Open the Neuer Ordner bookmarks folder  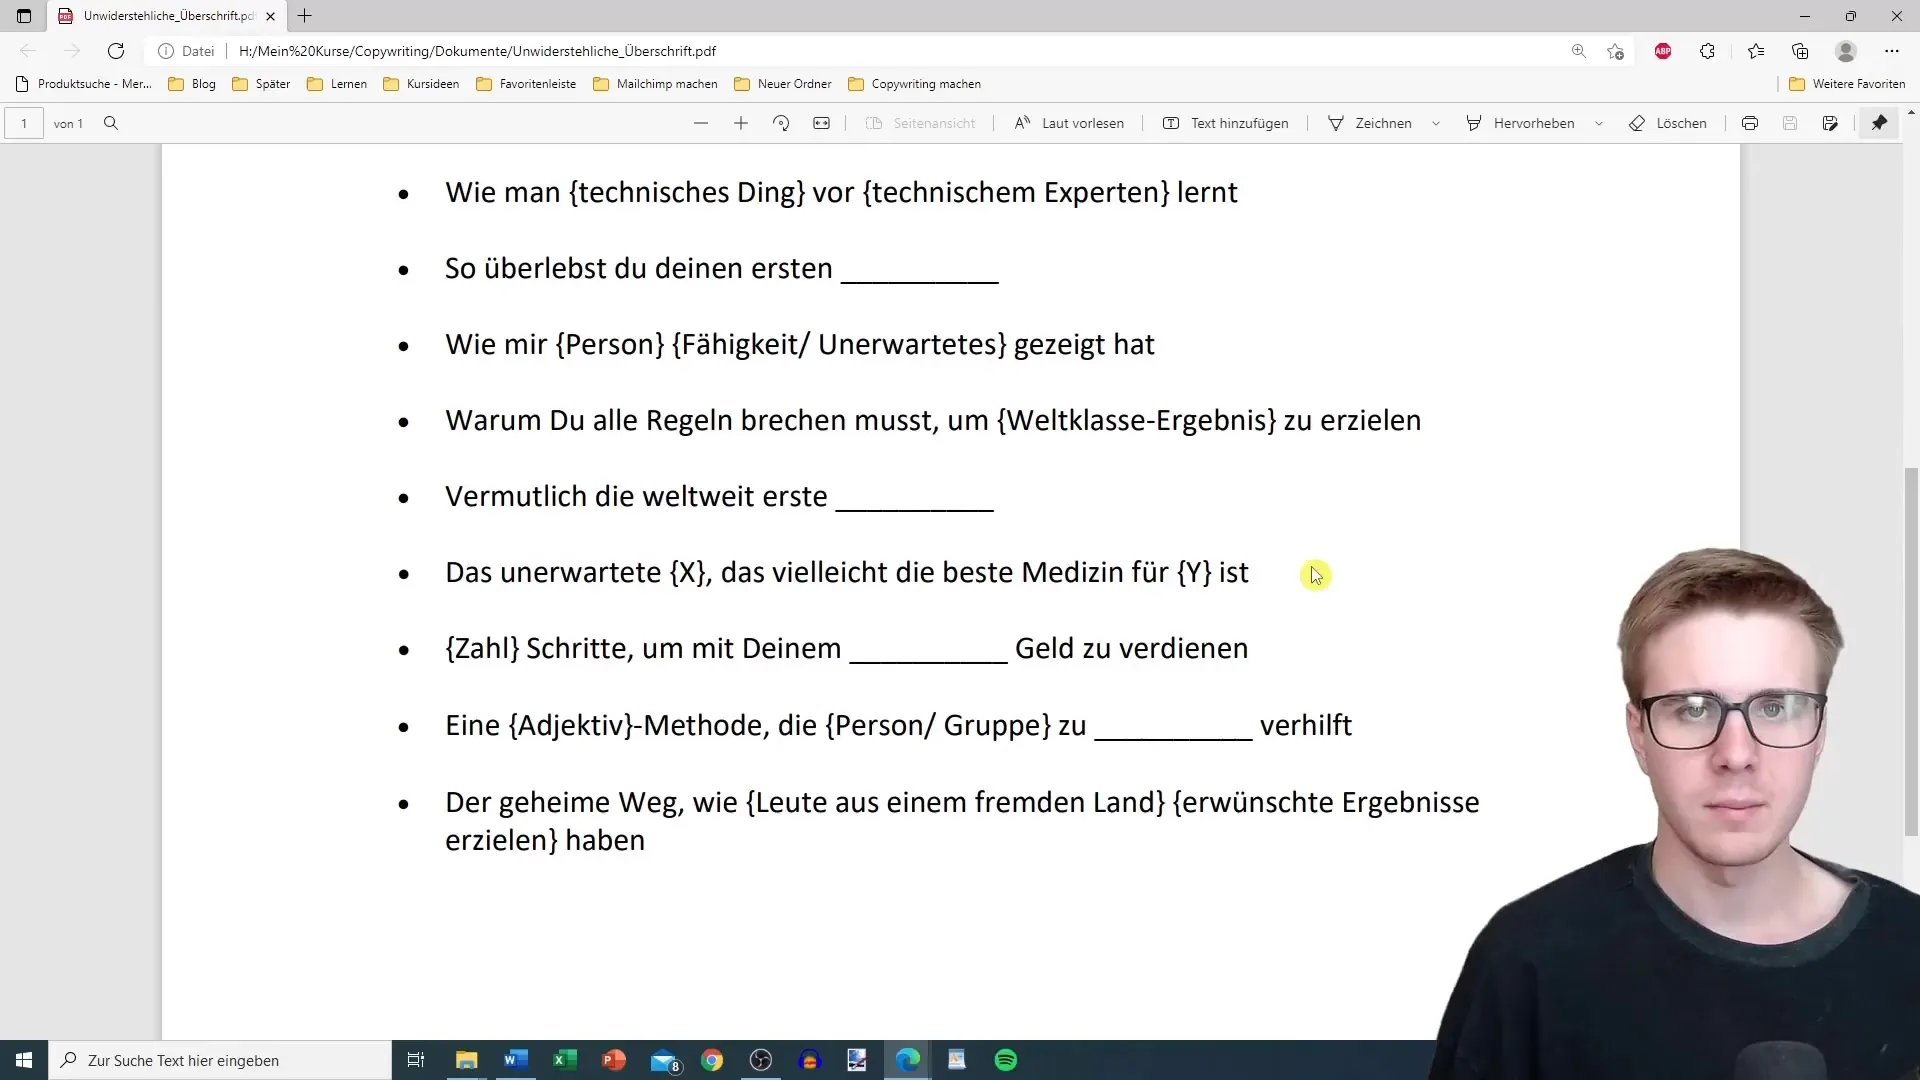[783, 84]
